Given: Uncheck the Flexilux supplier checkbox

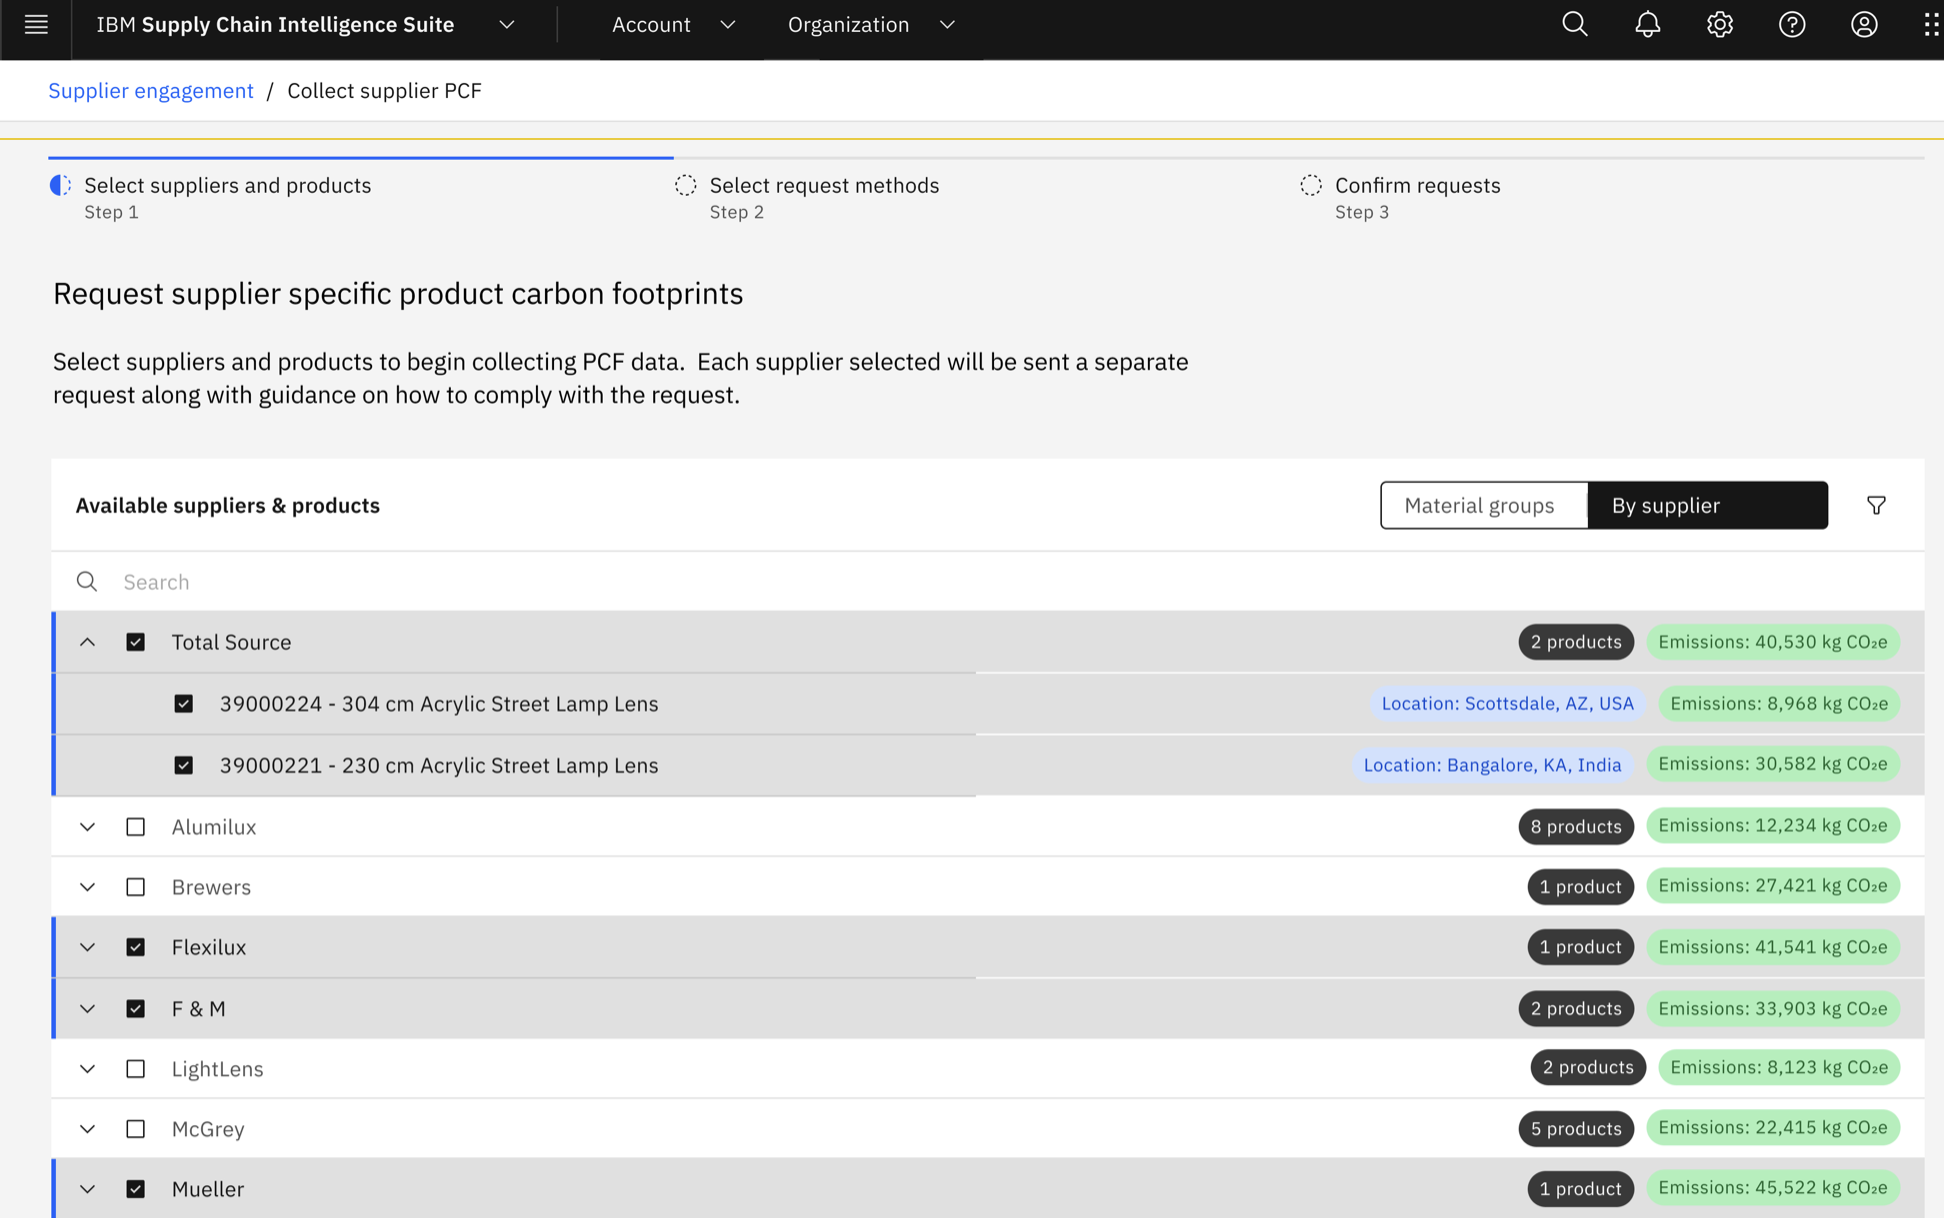Looking at the screenshot, I should pyautogui.click(x=136, y=947).
